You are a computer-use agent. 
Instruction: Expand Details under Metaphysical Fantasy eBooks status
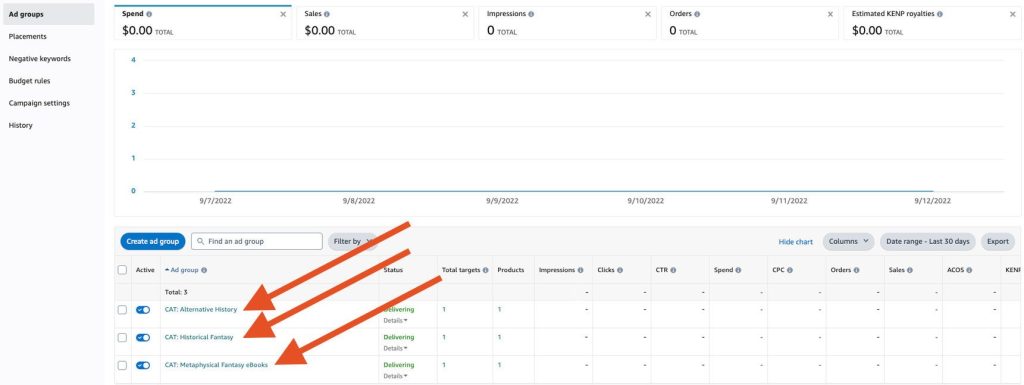click(x=395, y=376)
